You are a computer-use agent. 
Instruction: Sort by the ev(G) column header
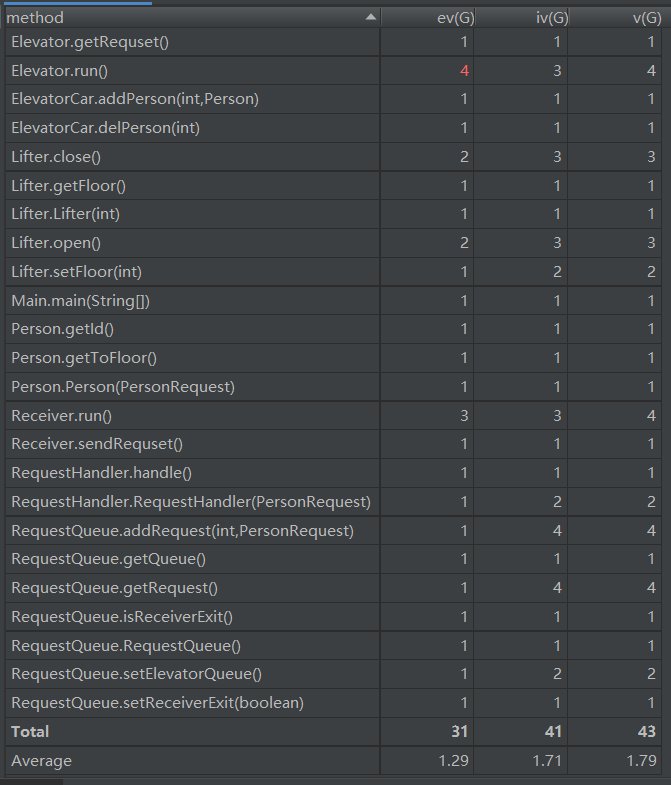click(449, 18)
